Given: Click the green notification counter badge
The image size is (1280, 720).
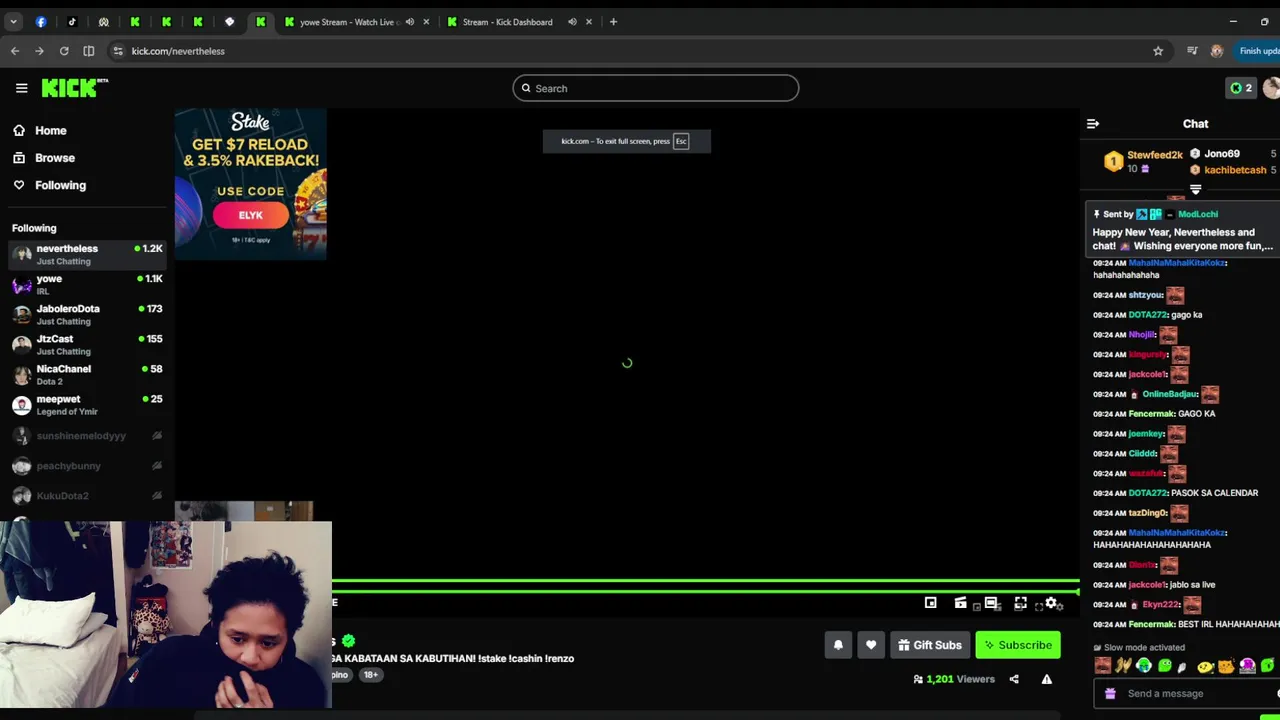Looking at the screenshot, I should pyautogui.click(x=1241, y=88).
